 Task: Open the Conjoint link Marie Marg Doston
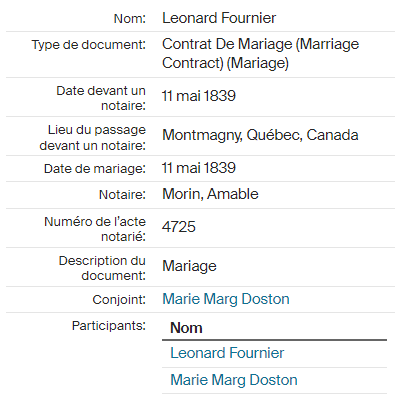tap(226, 299)
